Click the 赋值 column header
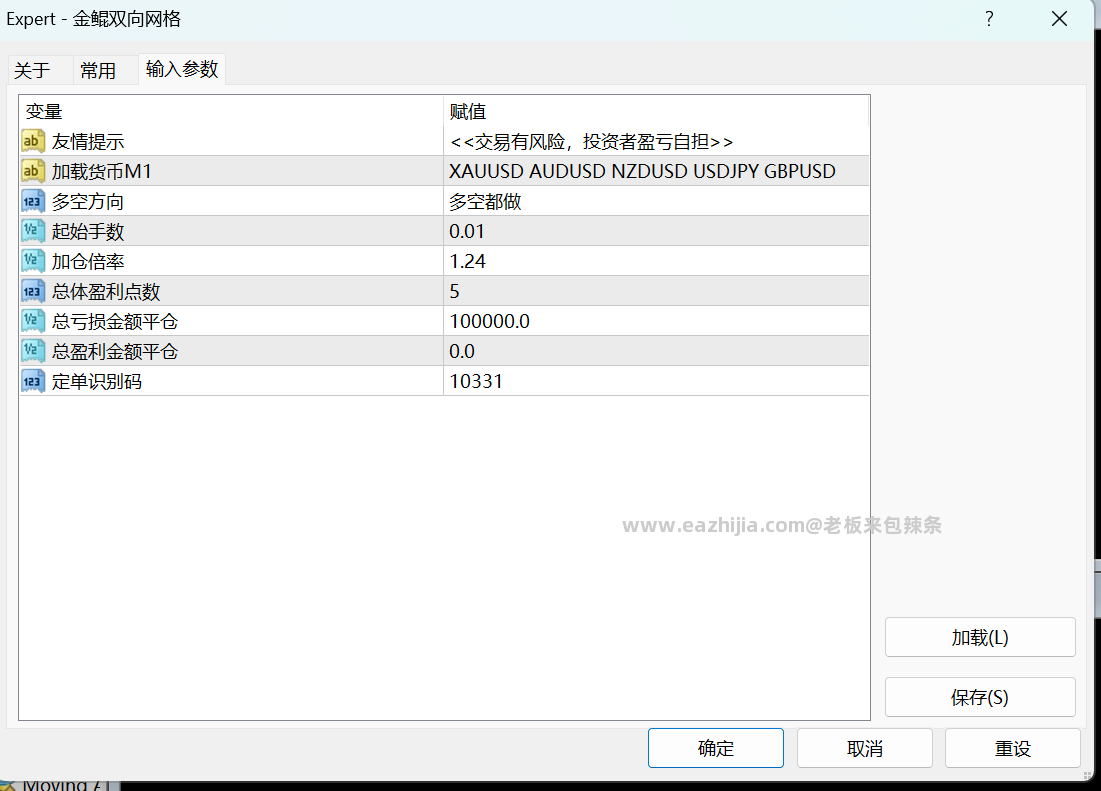This screenshot has width=1101, height=791. point(656,111)
